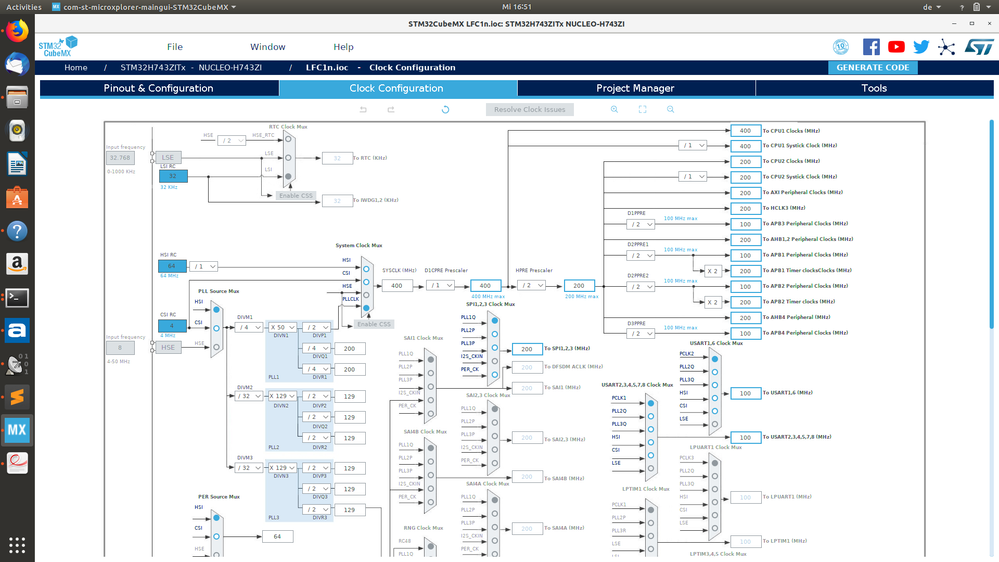999x562 pixels.
Task: Click the SYSCLK 400 MHz field
Action: [x=397, y=285]
